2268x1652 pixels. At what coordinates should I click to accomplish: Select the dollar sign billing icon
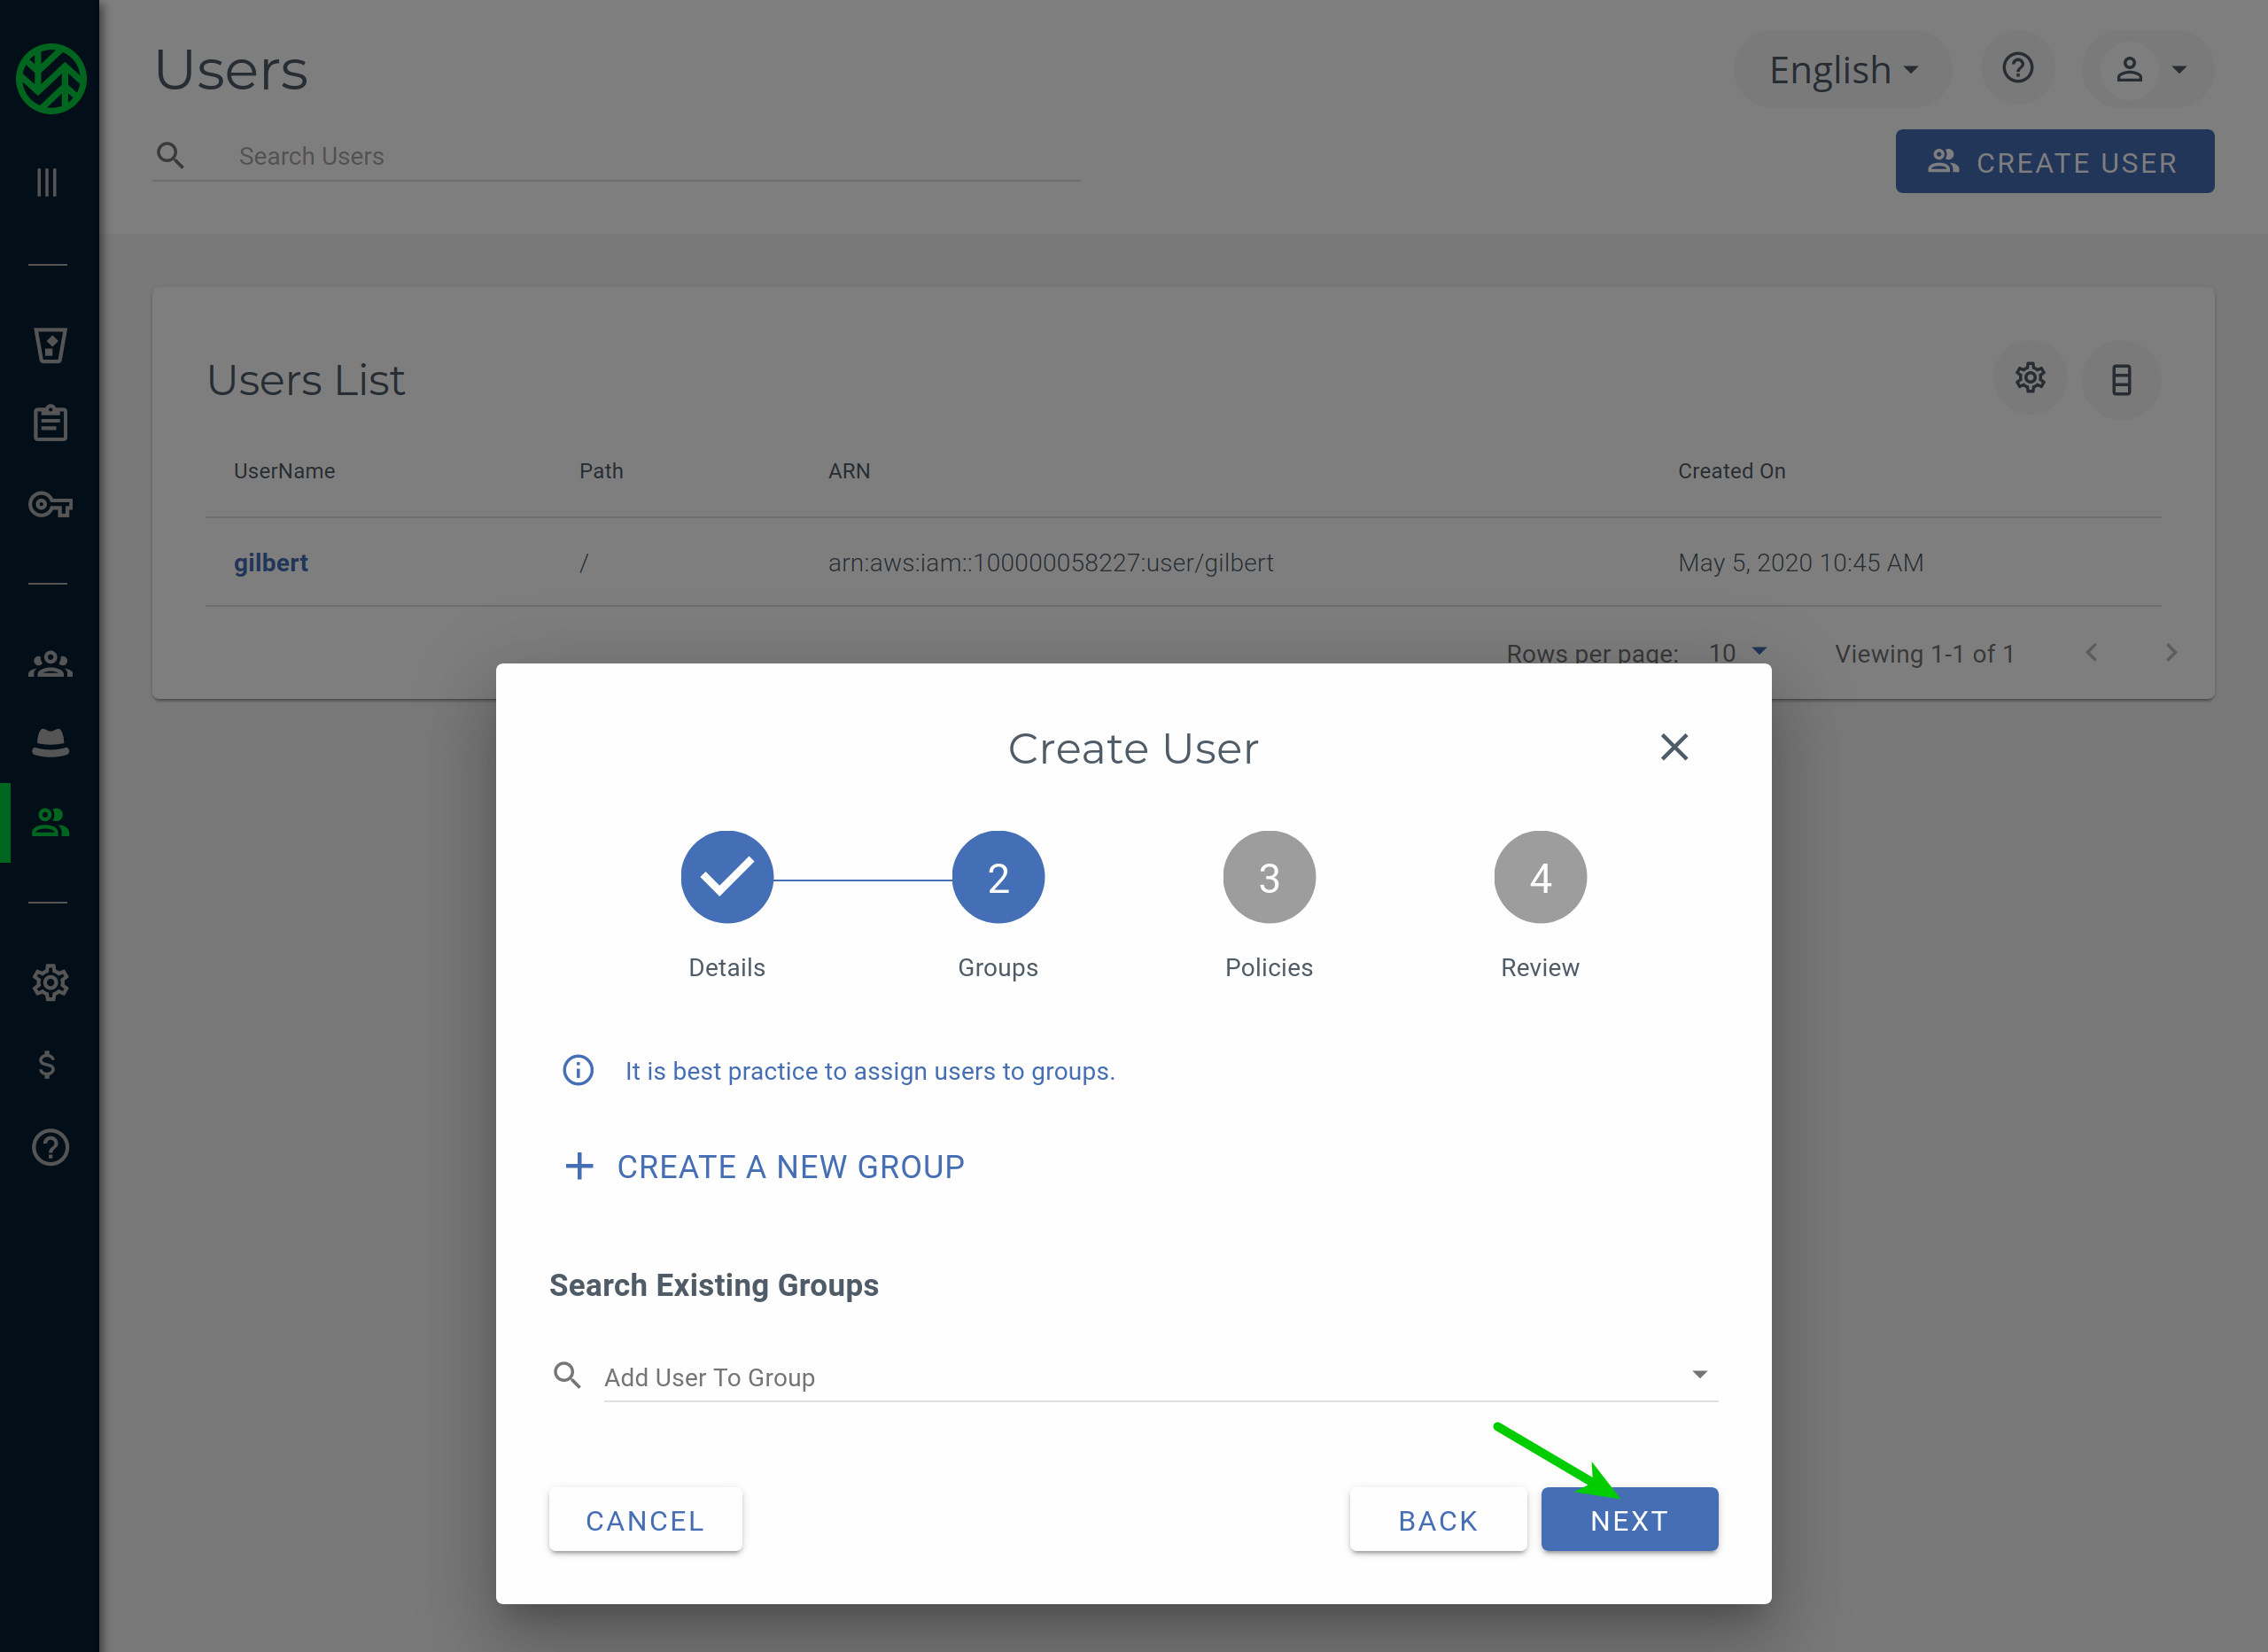point(48,1064)
